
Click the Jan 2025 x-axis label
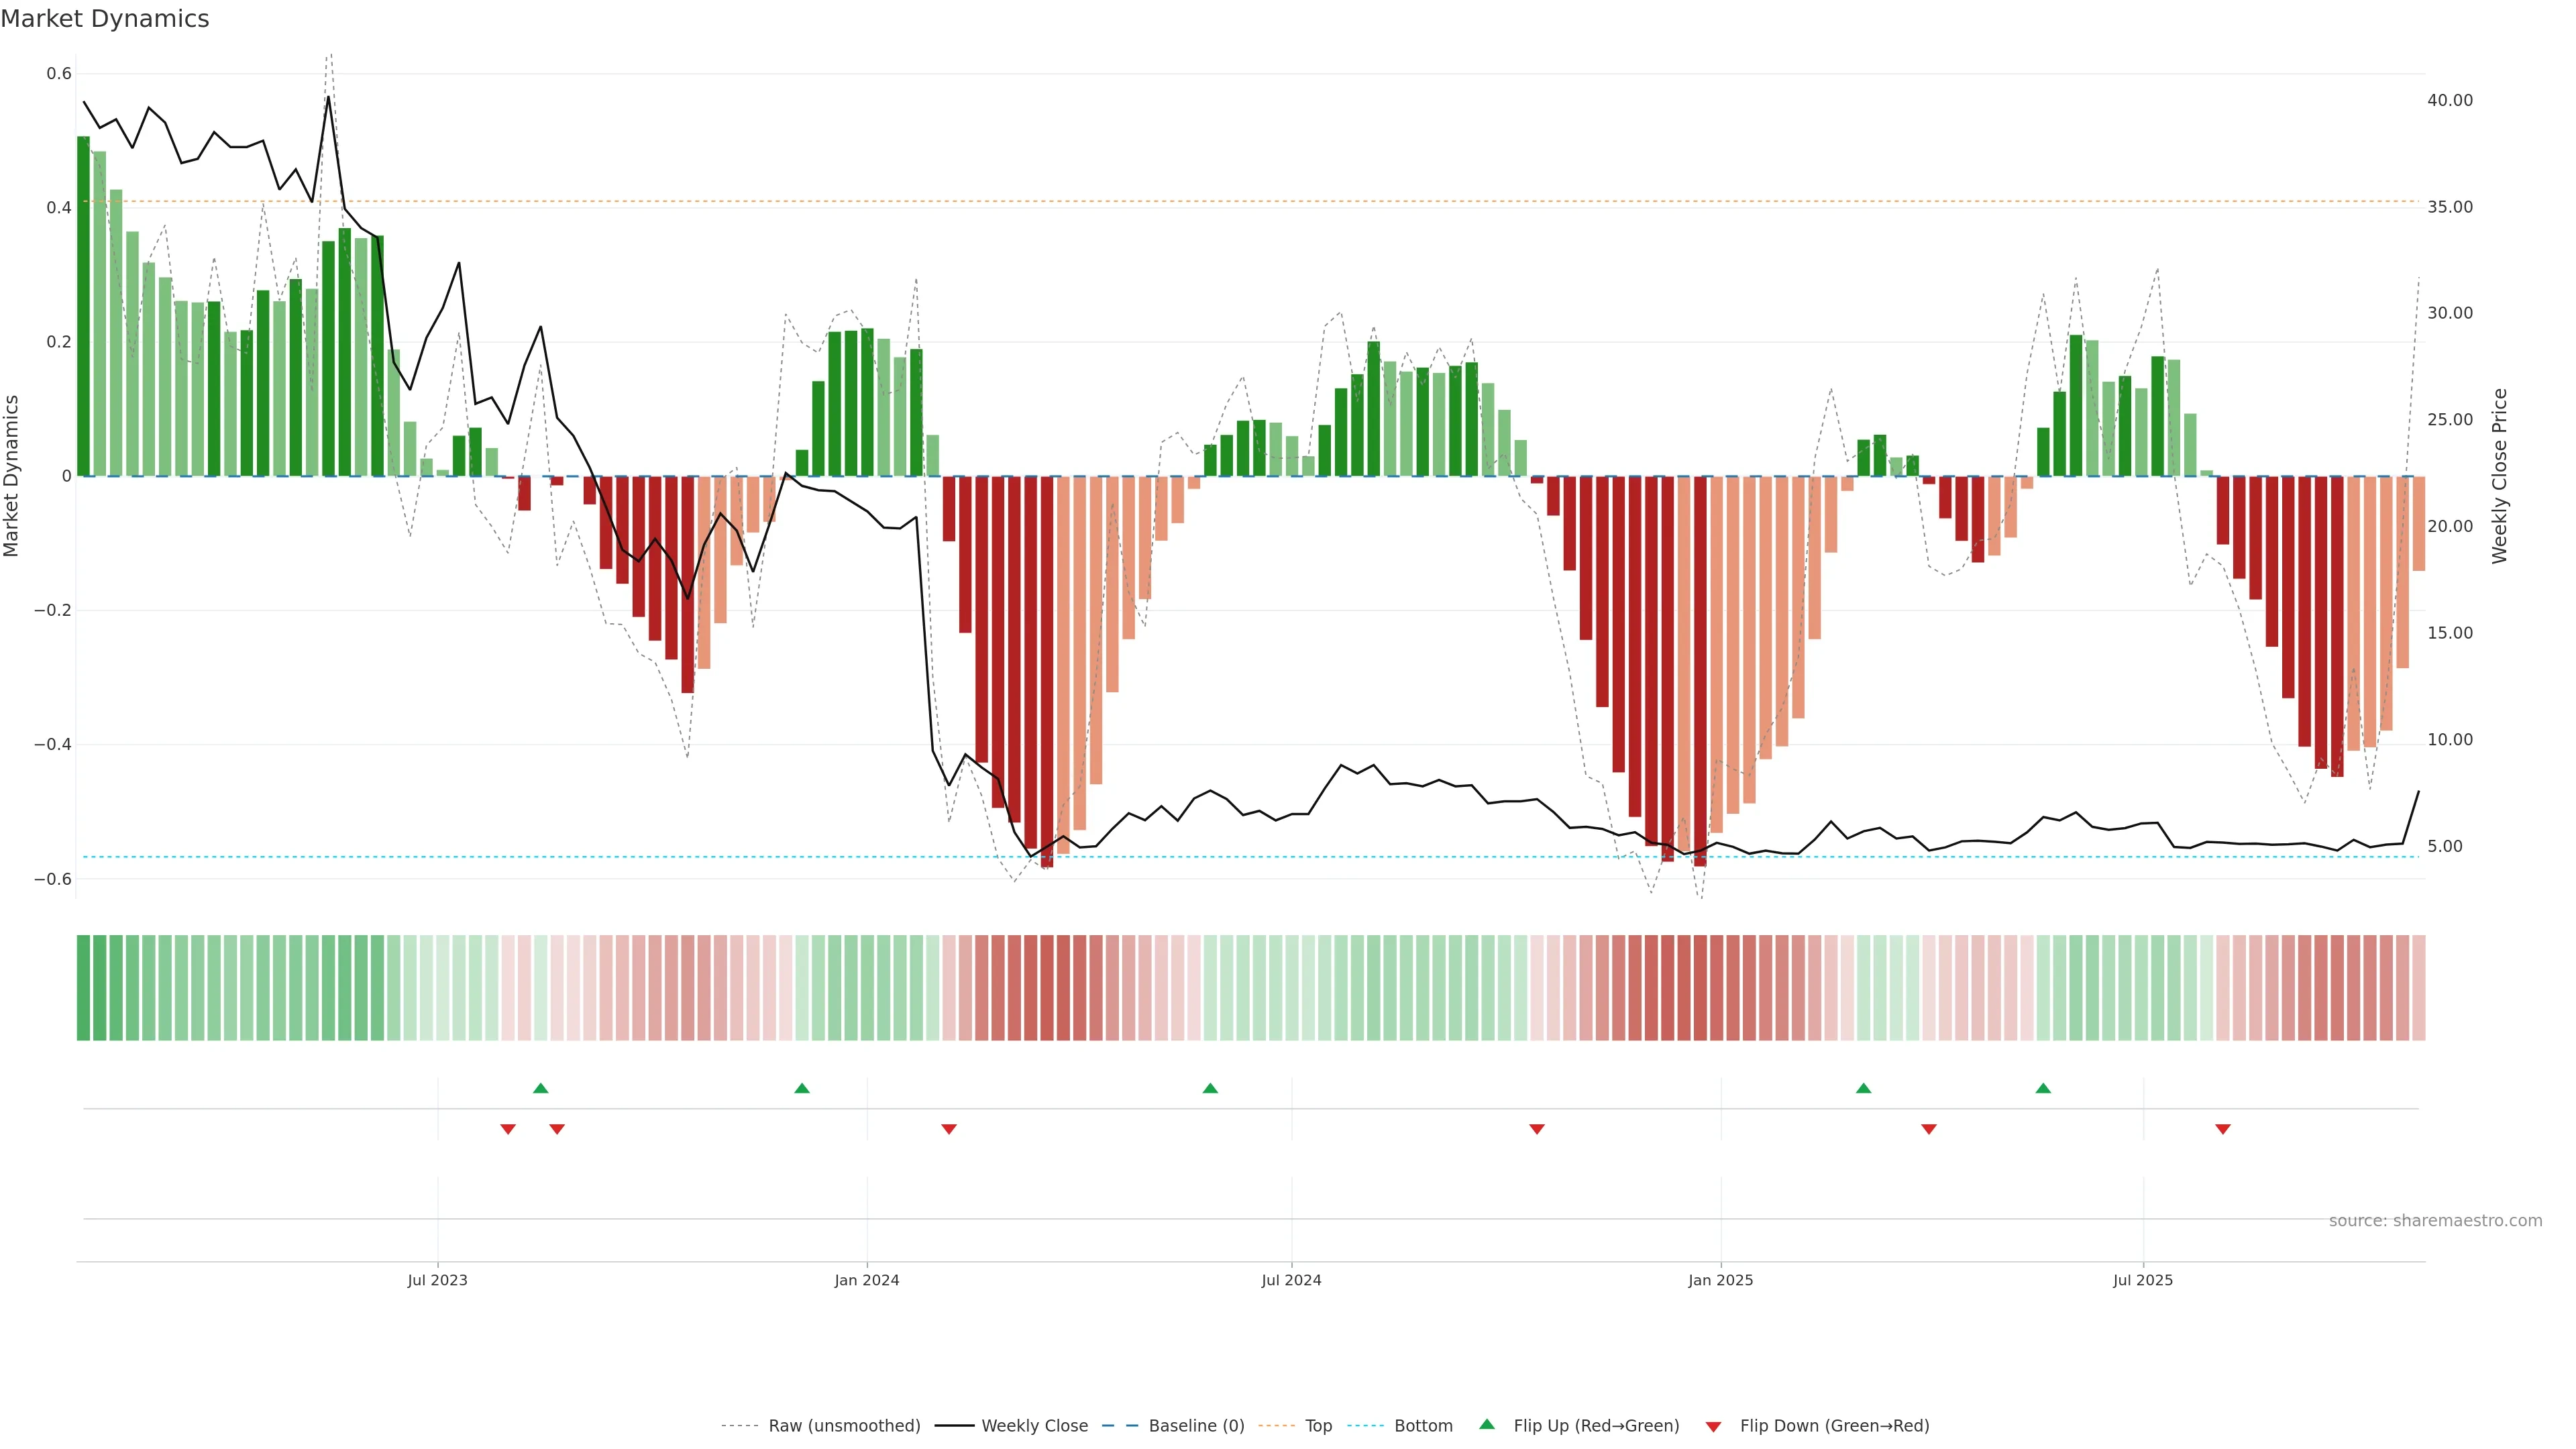1720,1281
